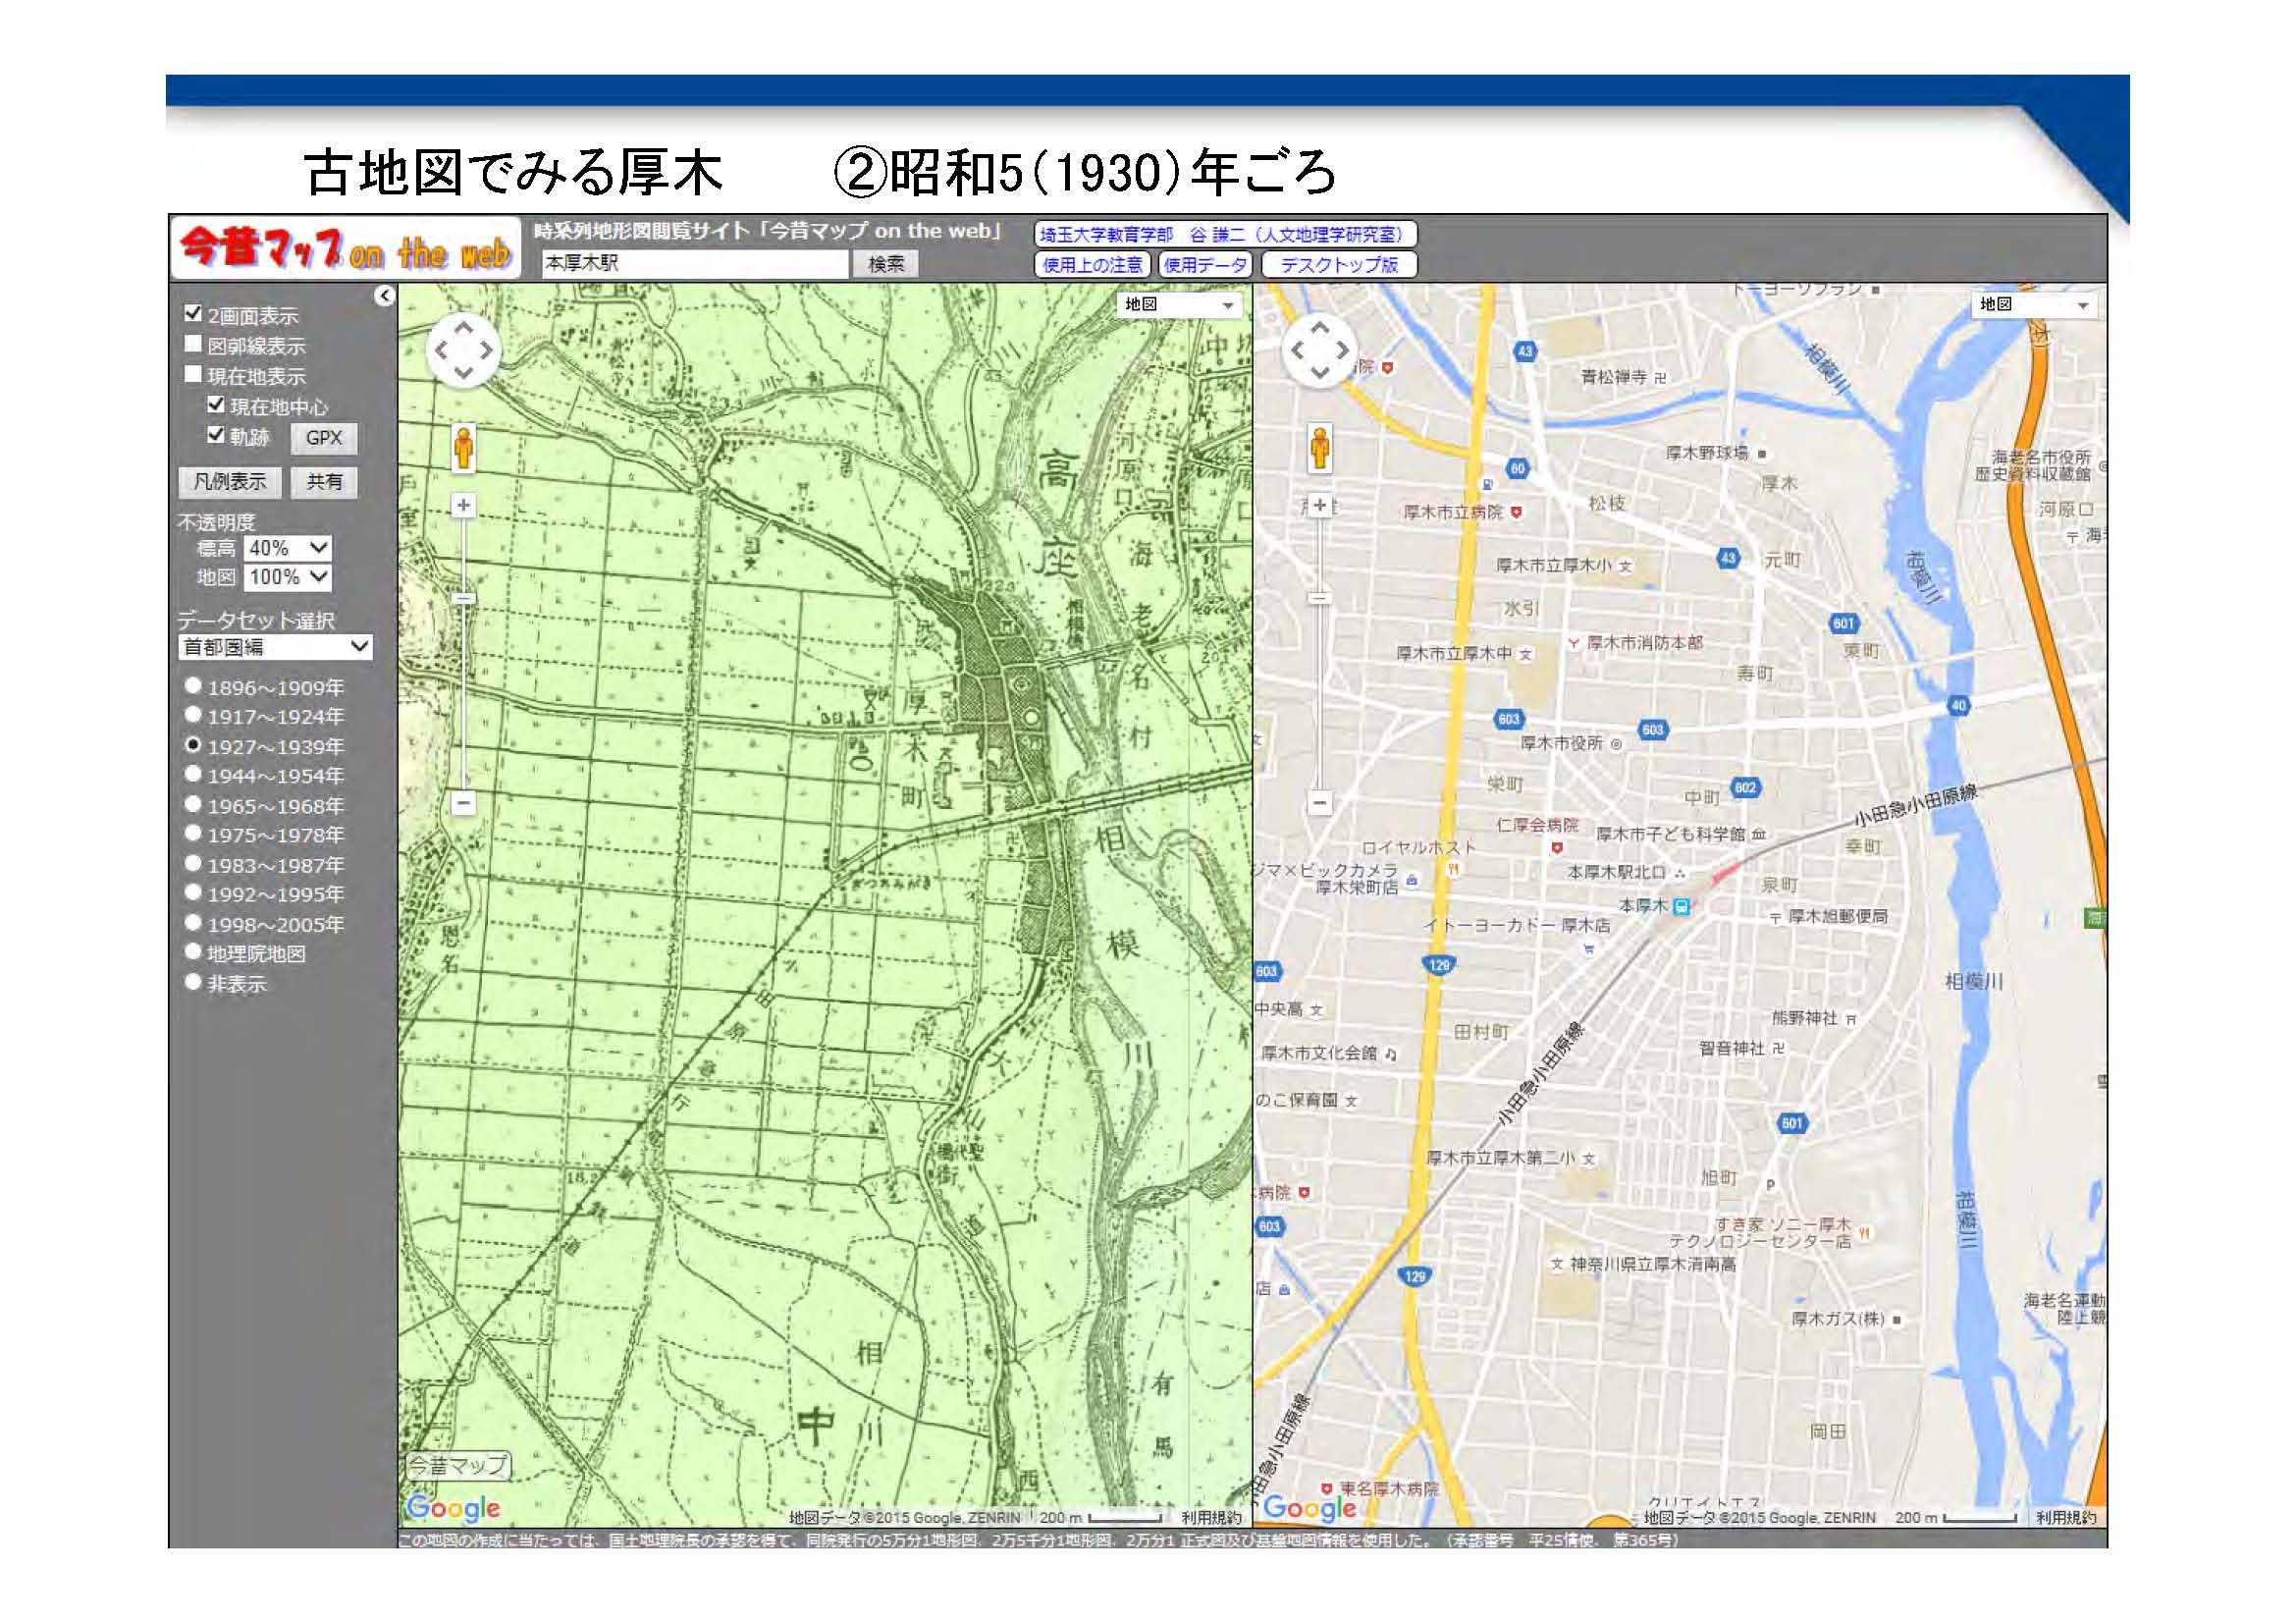Open 利用規約 link on old map
Screen dimensions: 2296x1624
1211,1518
